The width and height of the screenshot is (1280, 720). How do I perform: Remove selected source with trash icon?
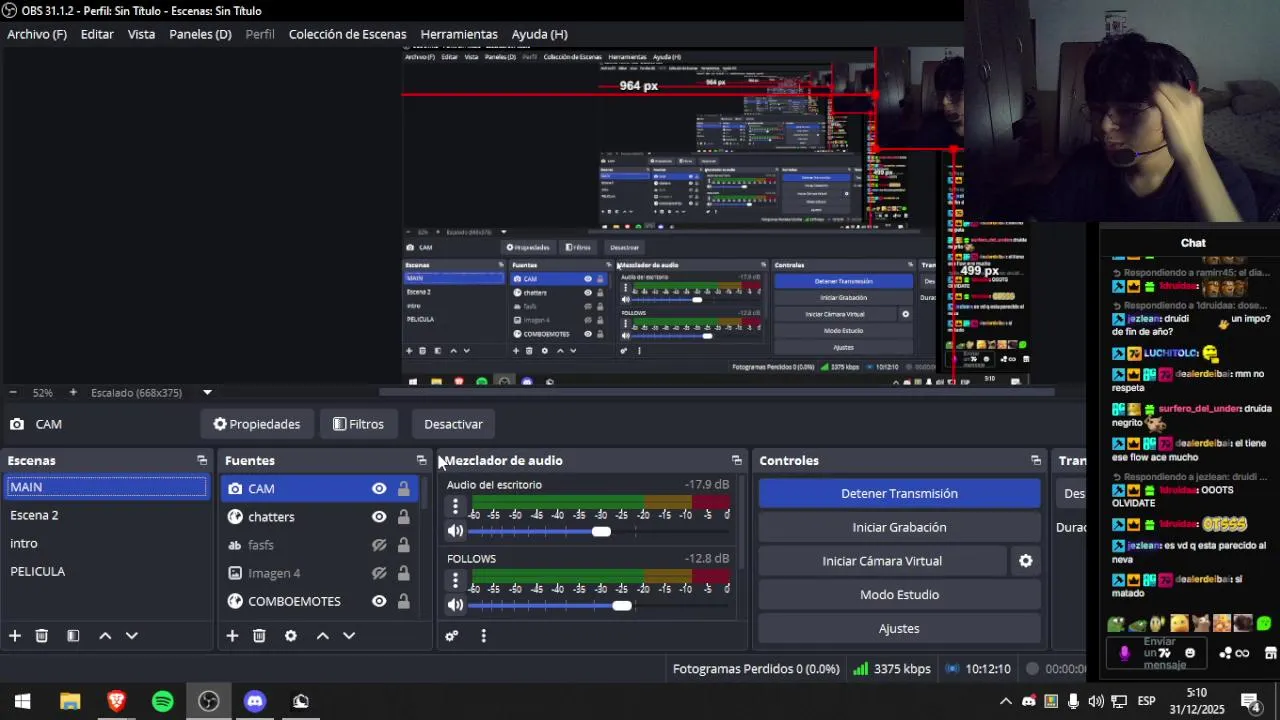tap(259, 636)
